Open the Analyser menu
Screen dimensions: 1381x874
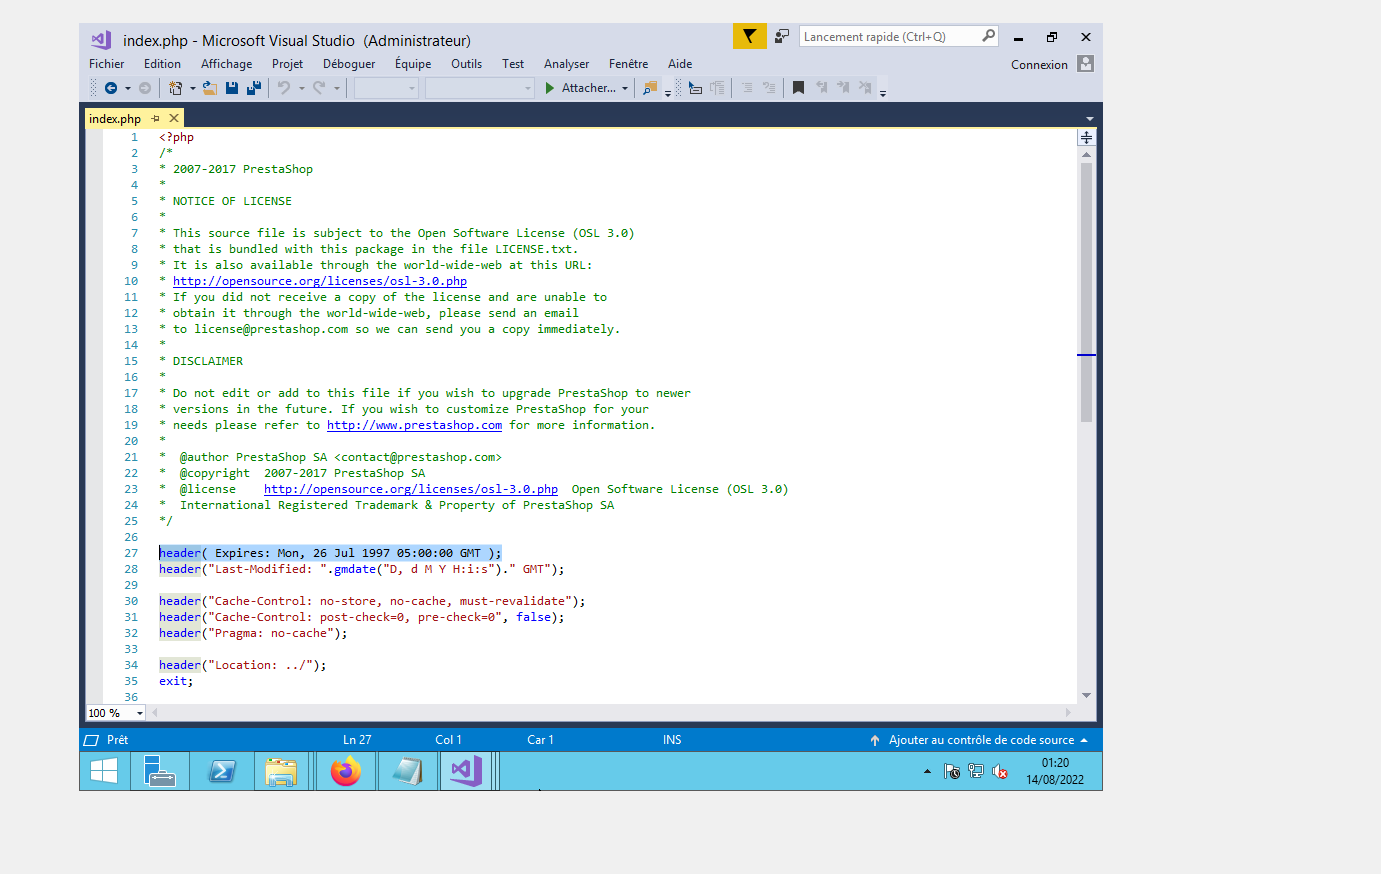[566, 63]
